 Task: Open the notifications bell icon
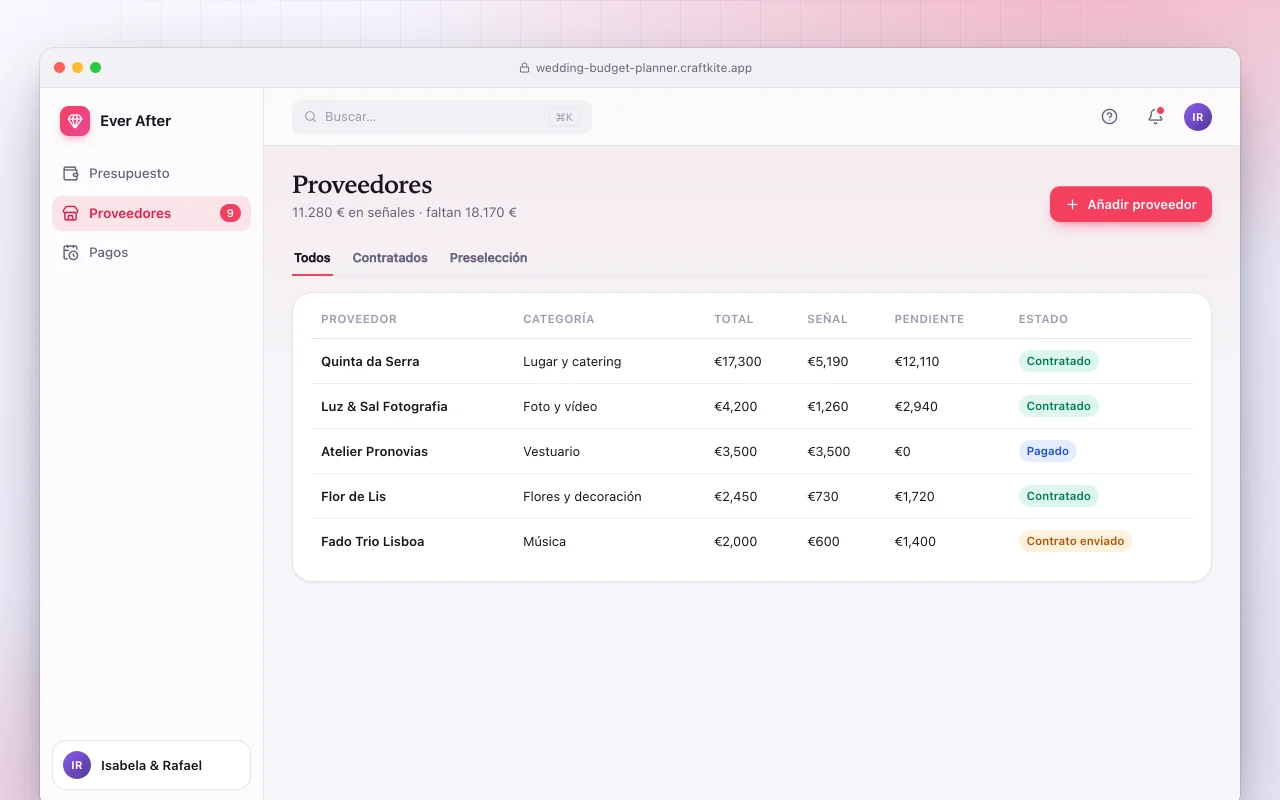tap(1155, 117)
